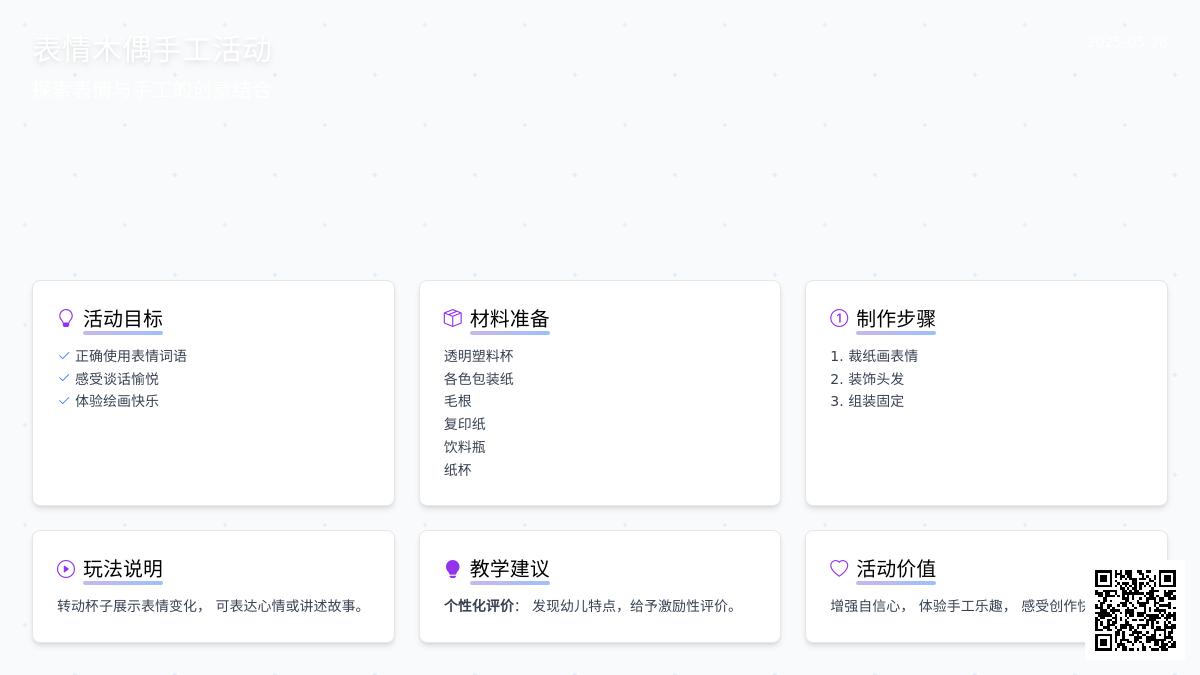Click the checkmark next to 体验绘画快乐

click(64, 401)
